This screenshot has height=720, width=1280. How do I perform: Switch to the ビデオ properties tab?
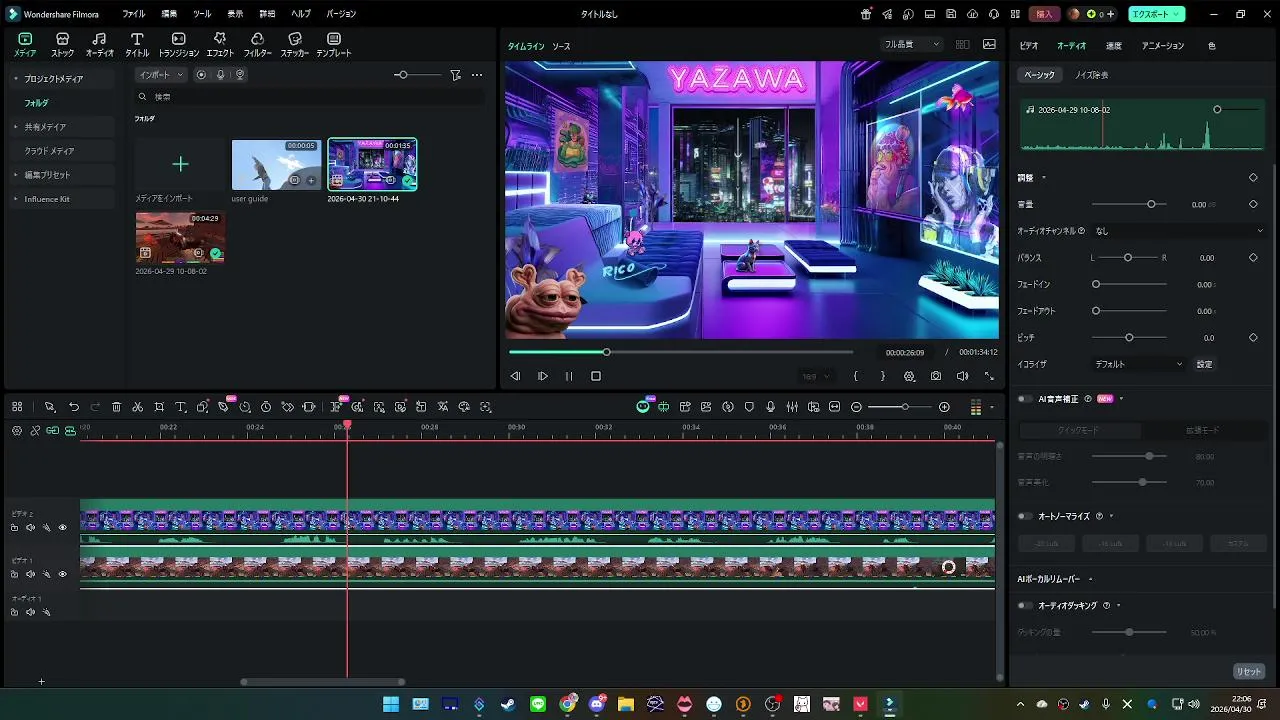[1028, 46]
